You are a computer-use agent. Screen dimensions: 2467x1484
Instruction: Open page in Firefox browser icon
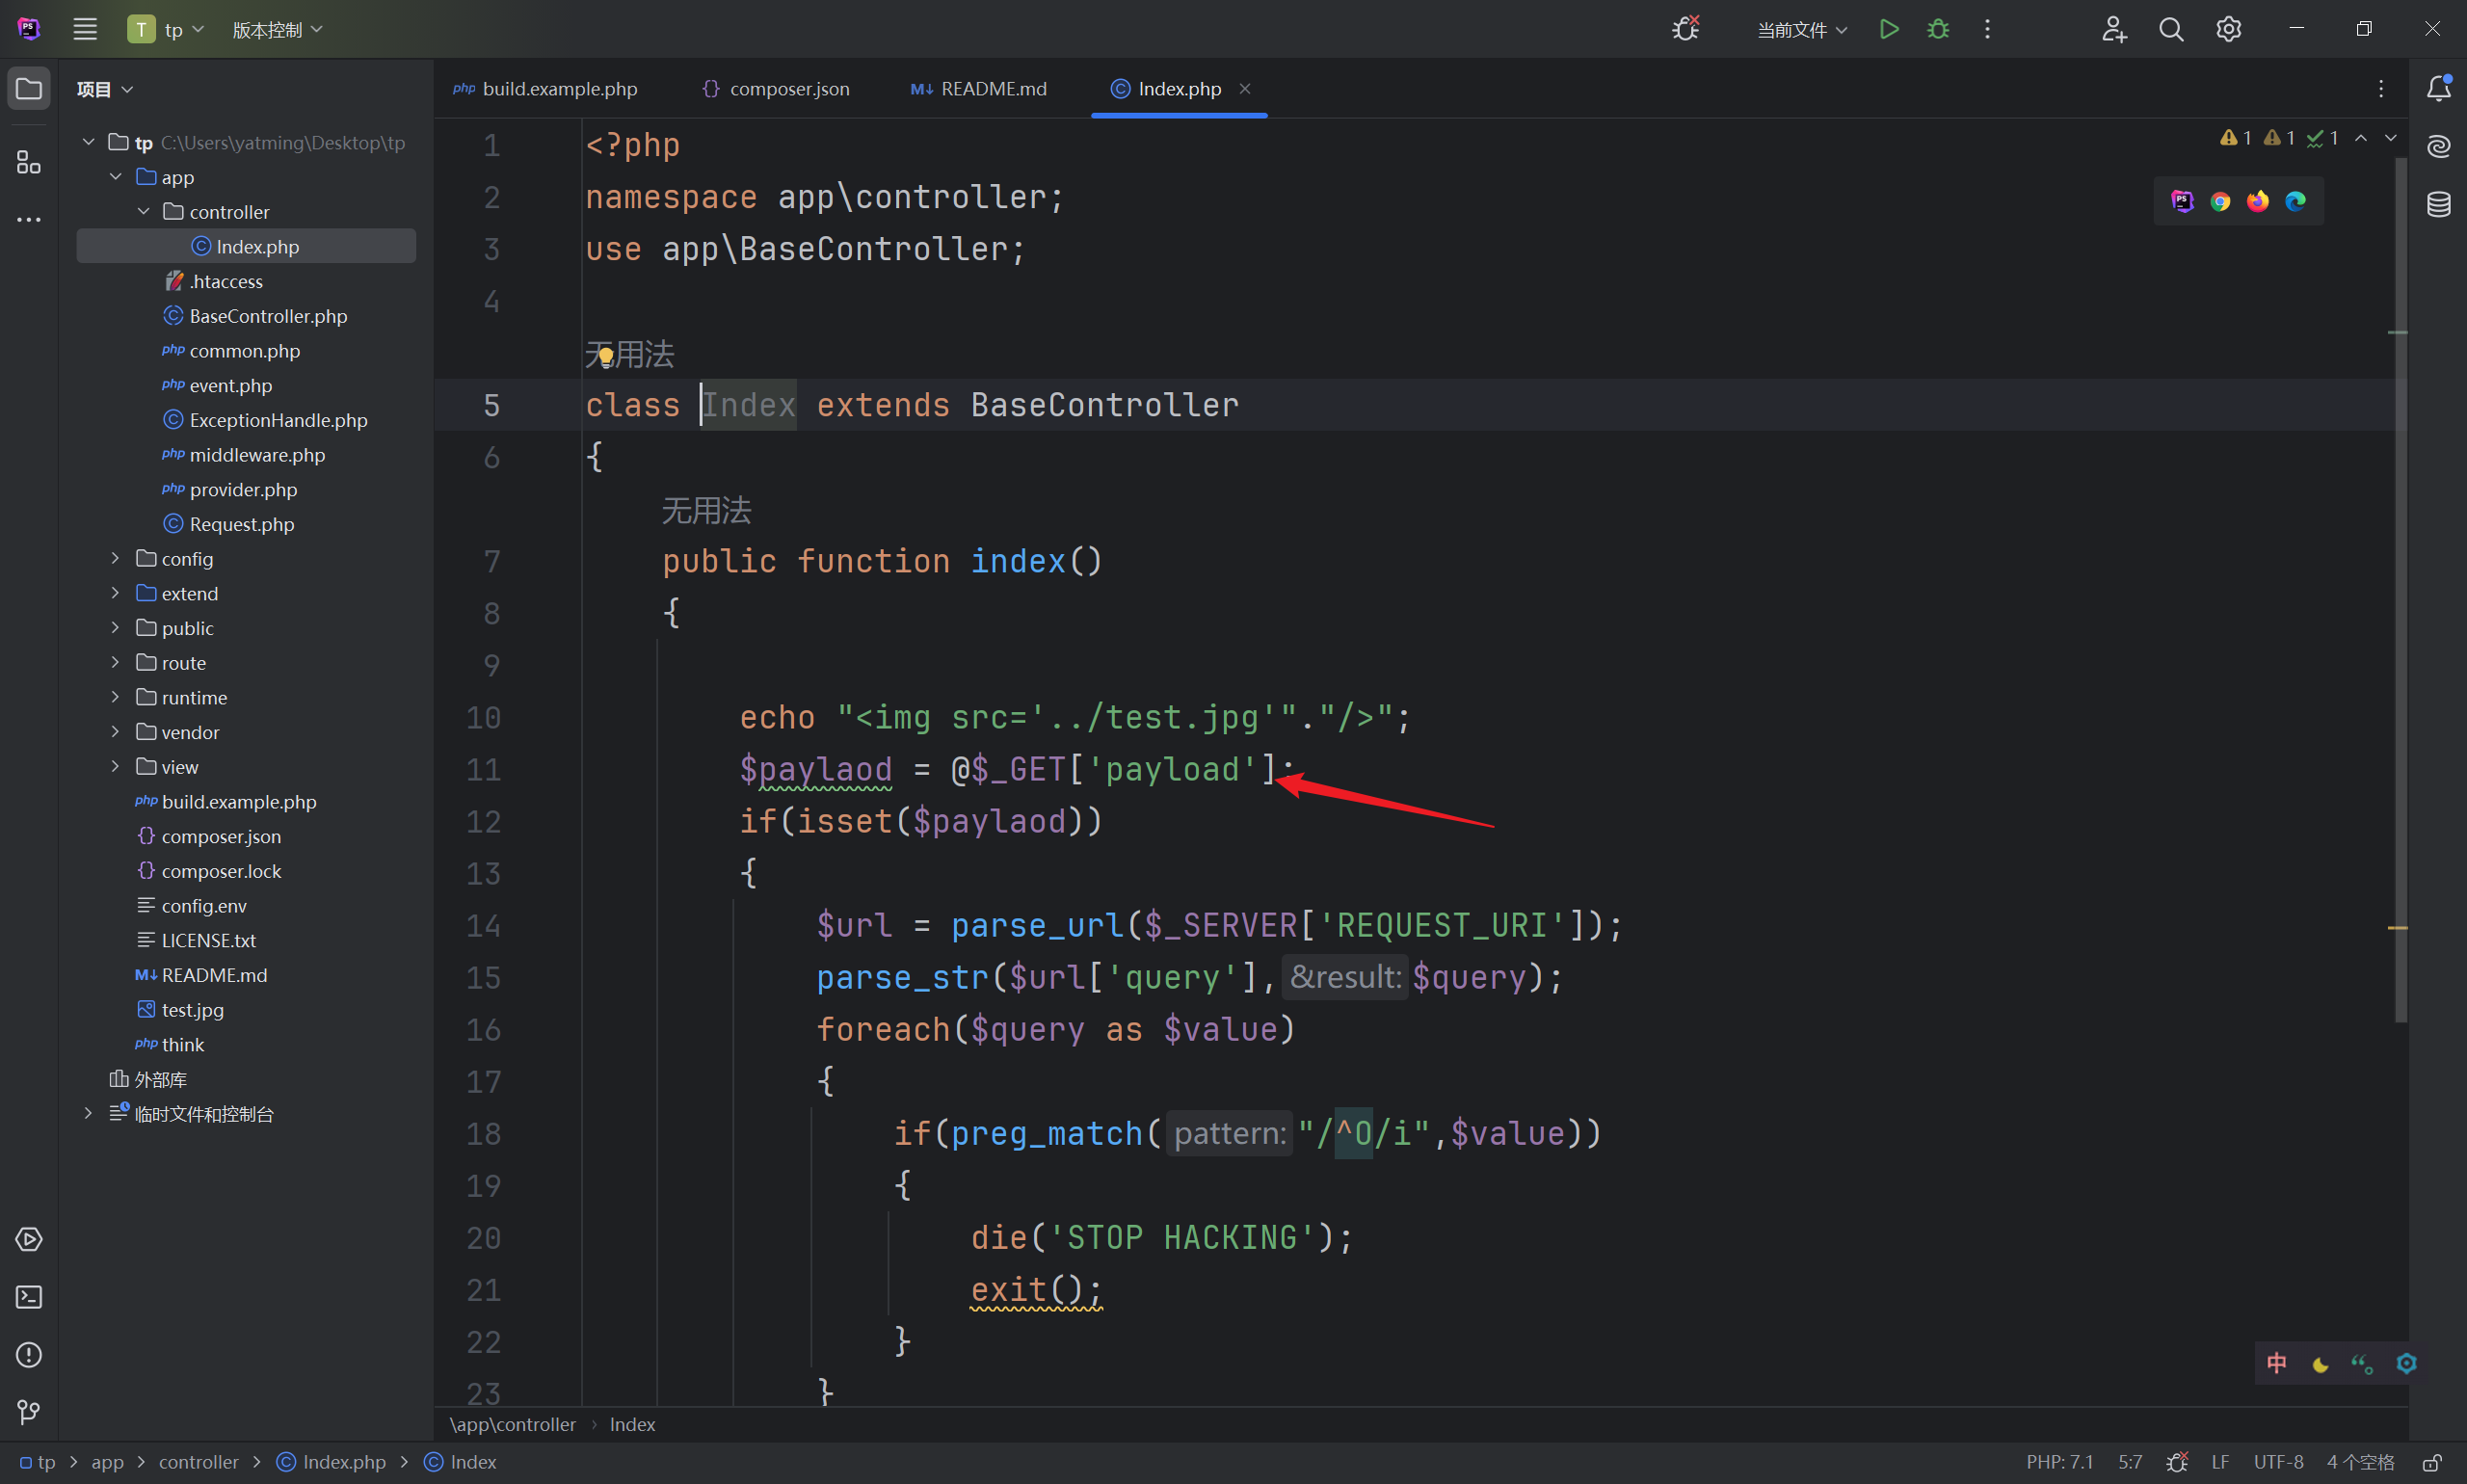[x=2258, y=202]
